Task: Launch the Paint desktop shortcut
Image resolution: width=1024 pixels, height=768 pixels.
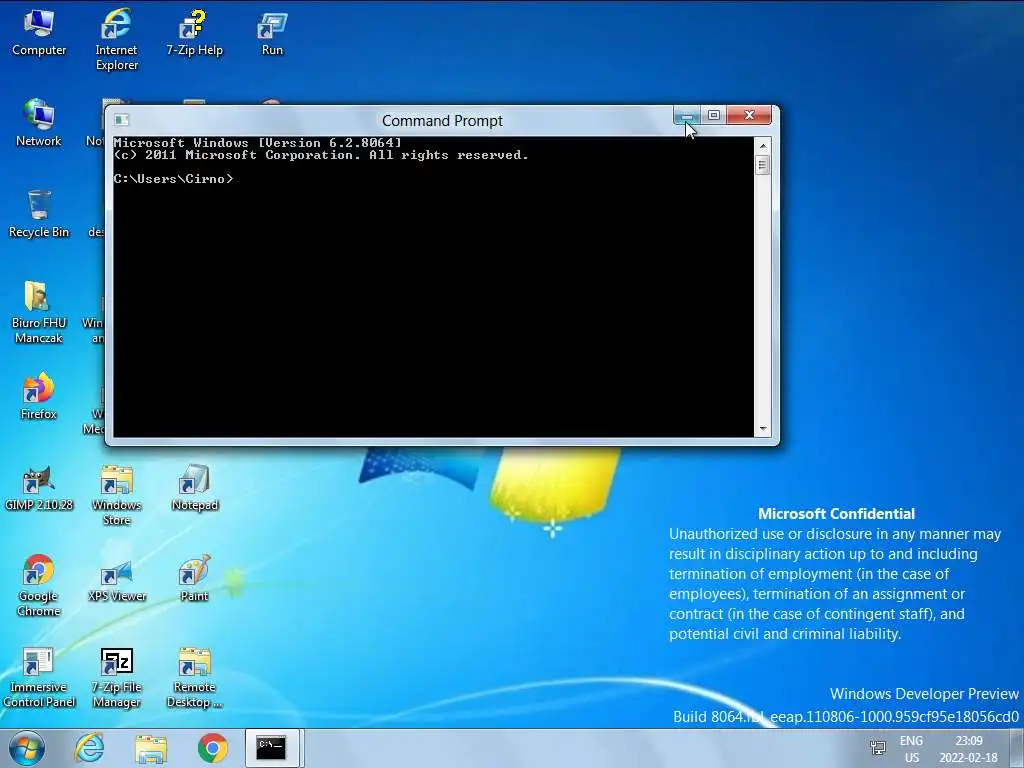Action: pyautogui.click(x=194, y=579)
